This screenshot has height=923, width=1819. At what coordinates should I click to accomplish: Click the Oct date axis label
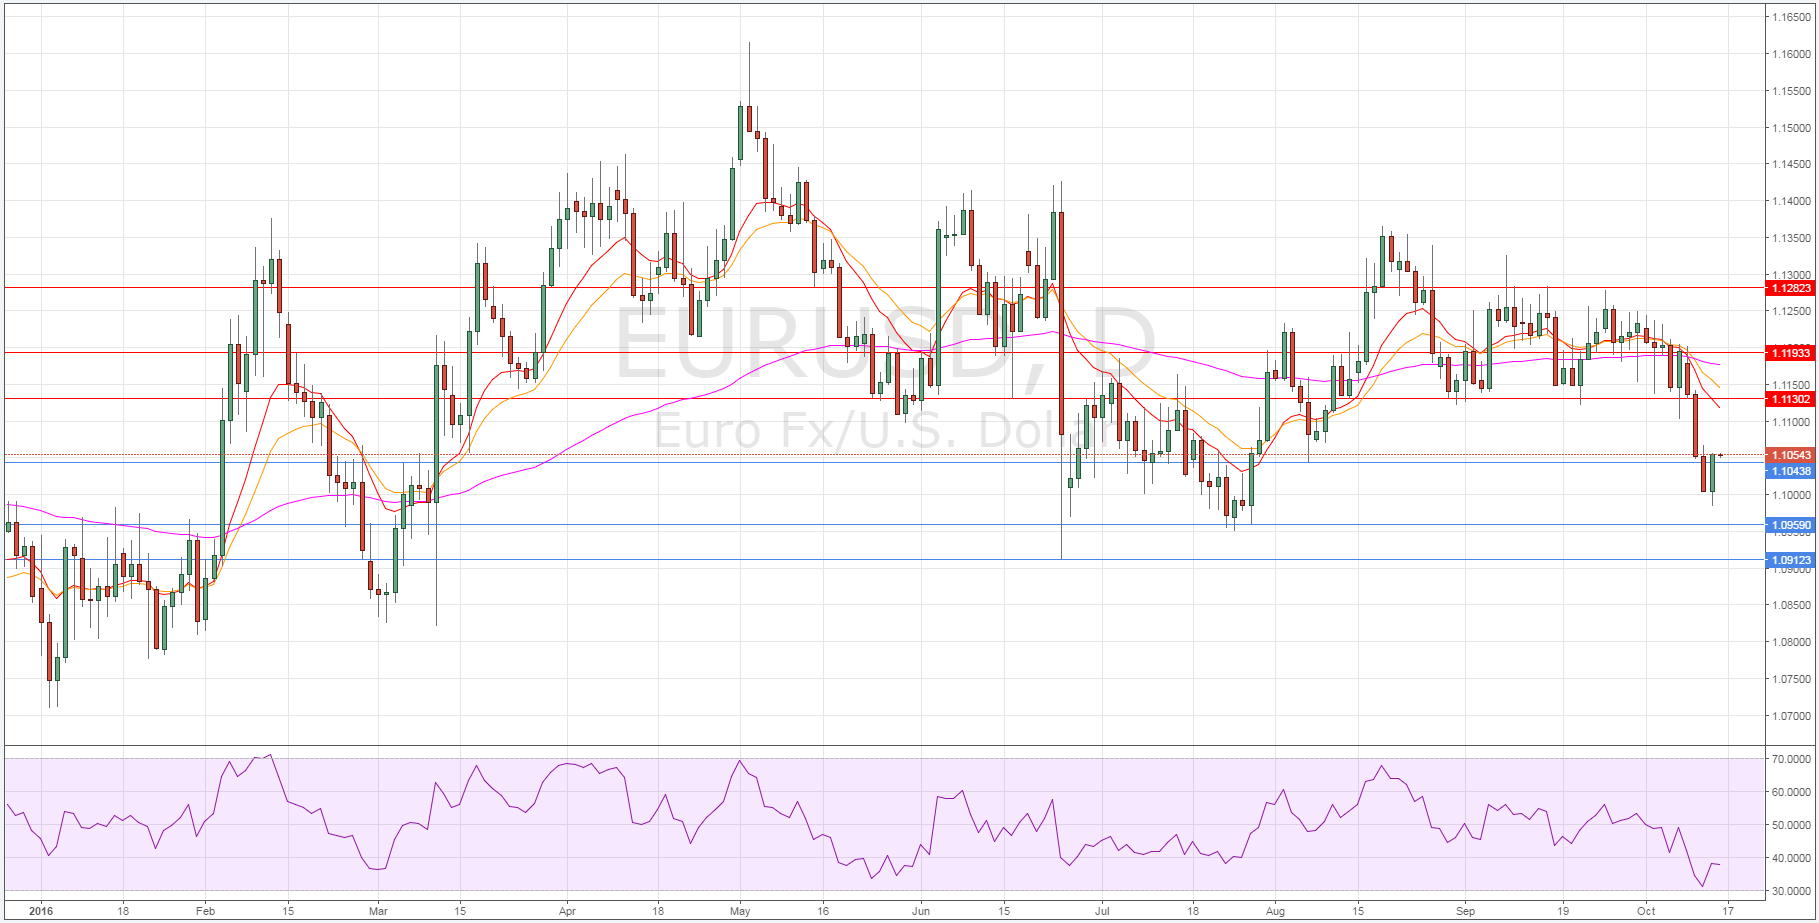1646,911
